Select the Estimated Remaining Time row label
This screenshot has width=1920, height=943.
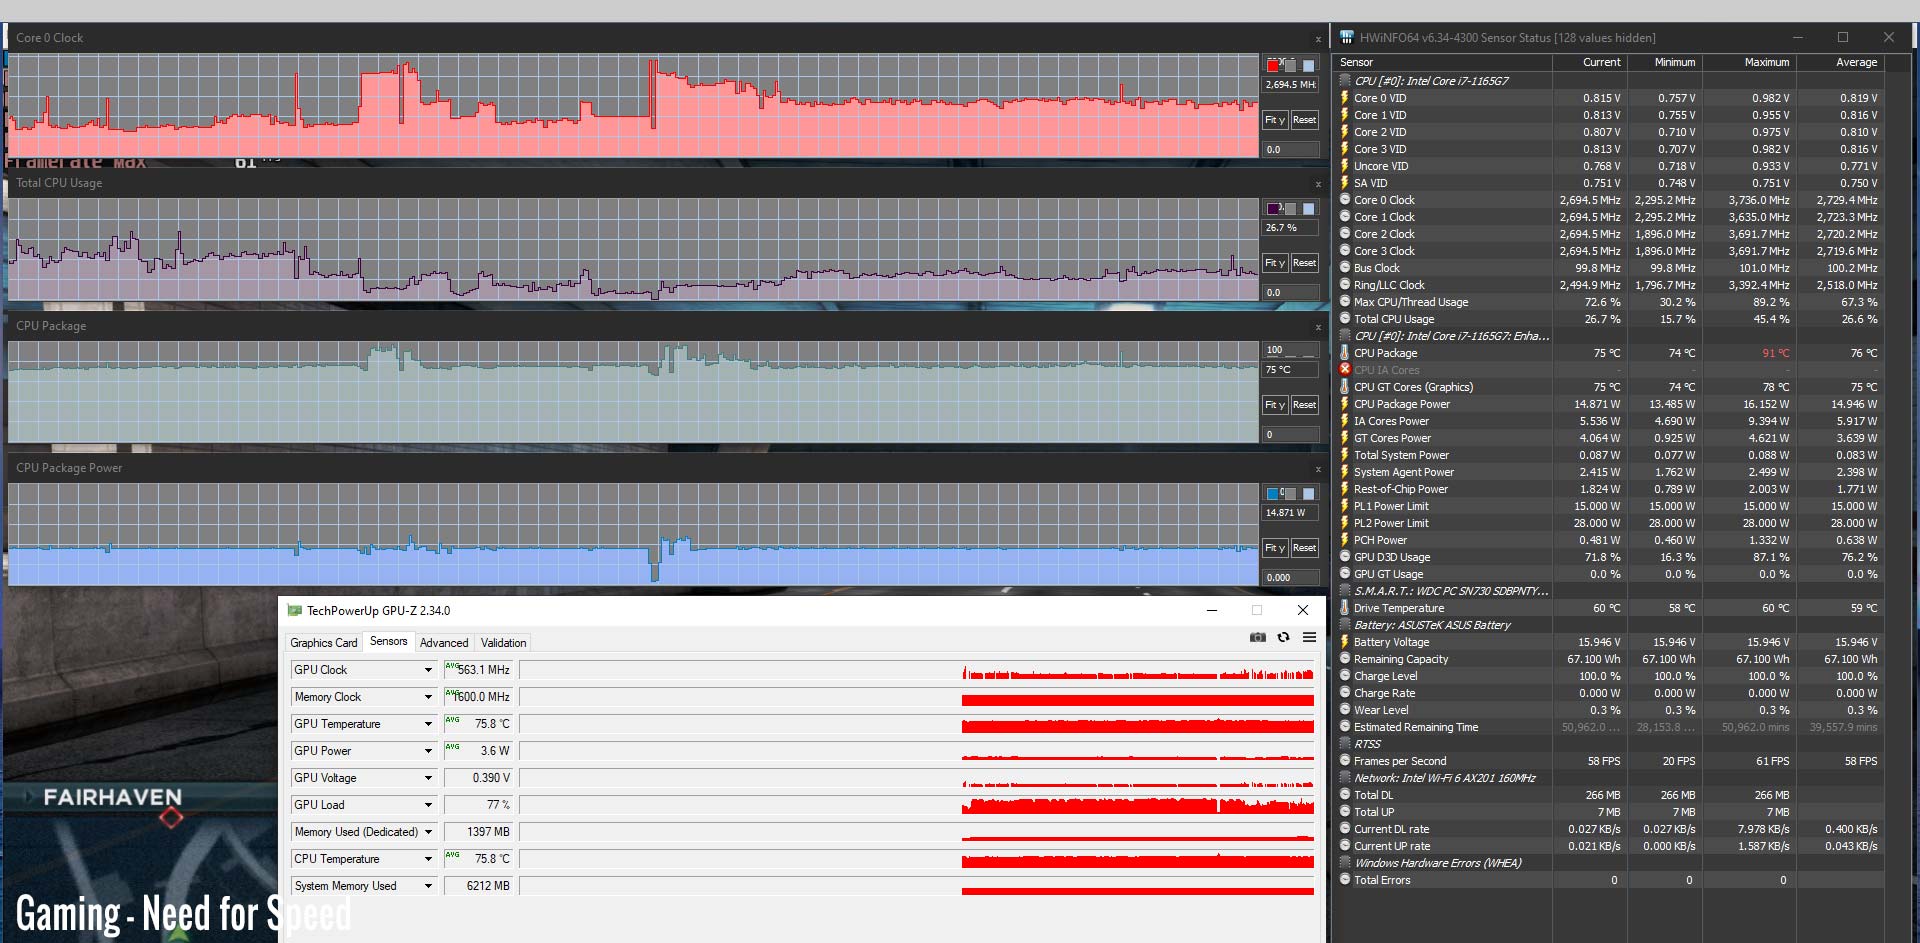point(1416,727)
